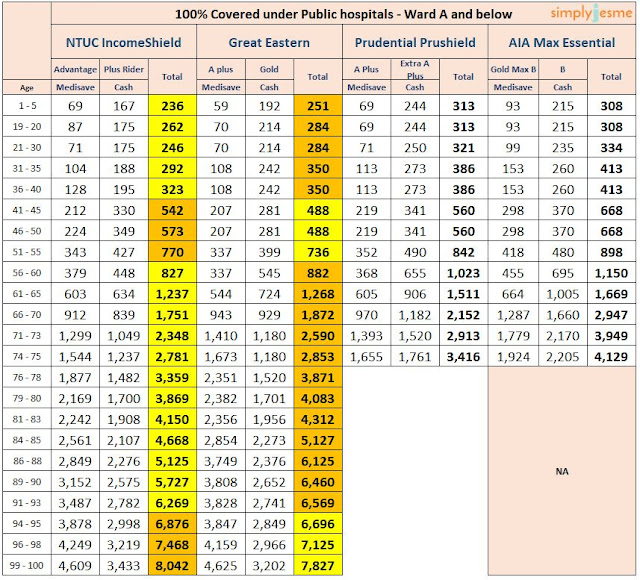The image size is (640, 580).
Task: Click the 'AIA Max Essential' column group header
Action: [562, 42]
